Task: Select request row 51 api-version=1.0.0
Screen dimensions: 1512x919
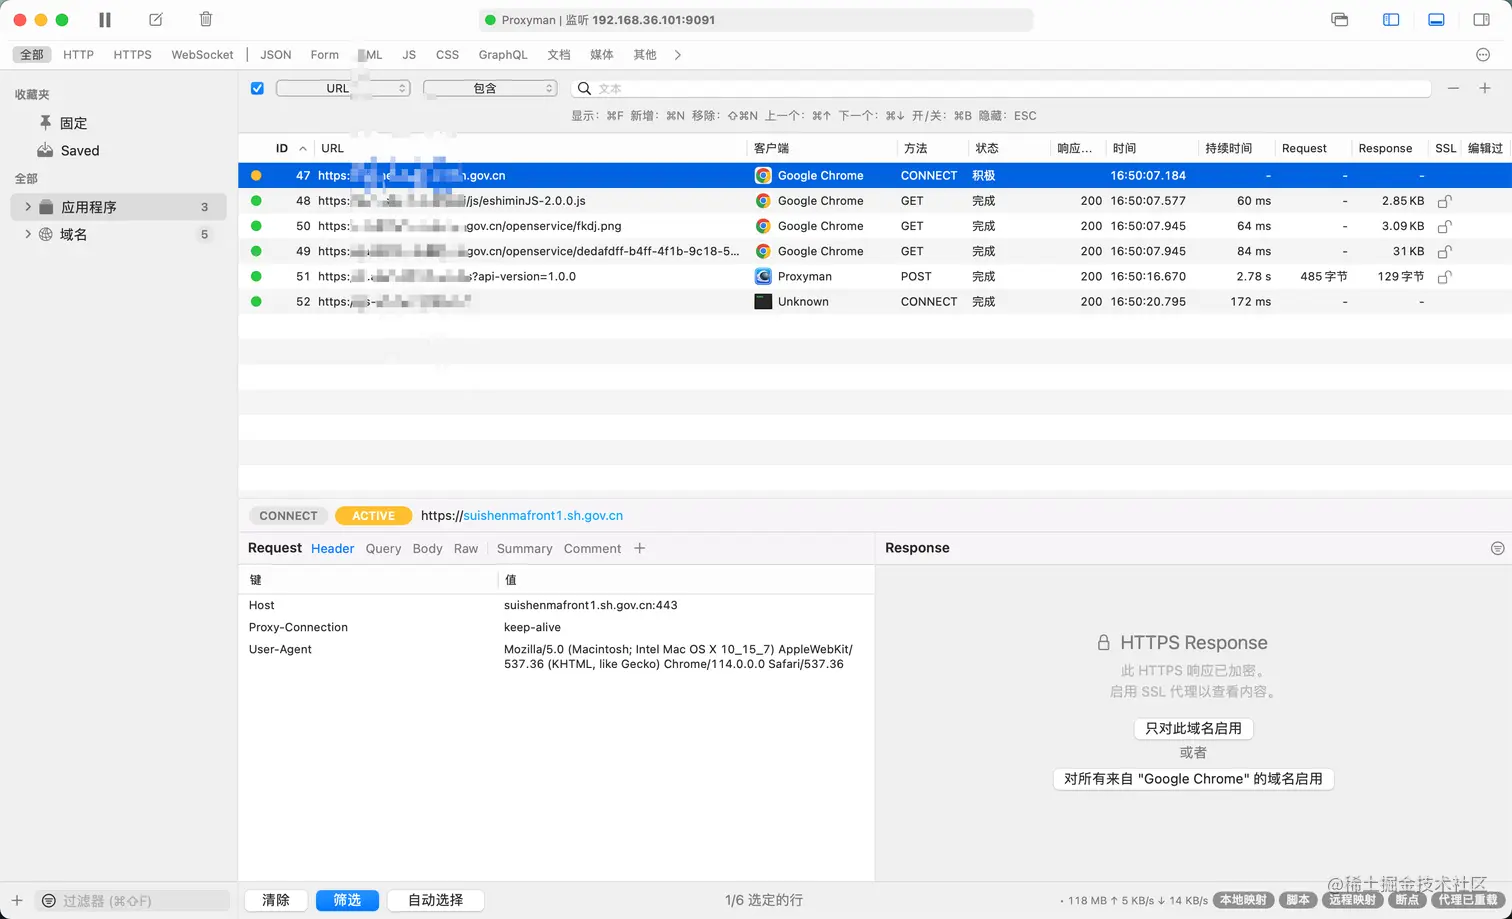Action: [x=875, y=276]
